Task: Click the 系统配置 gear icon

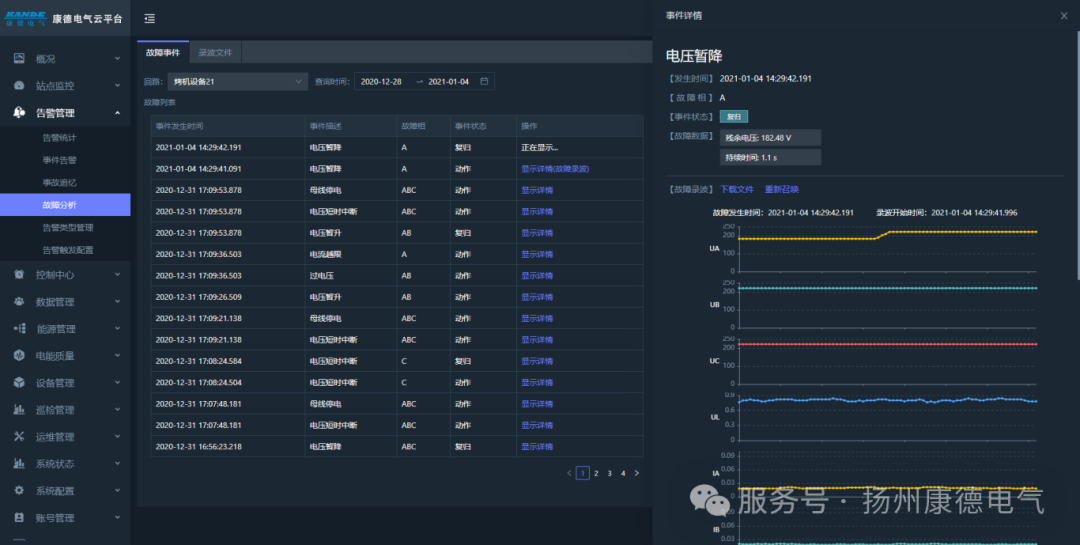Action: point(19,491)
